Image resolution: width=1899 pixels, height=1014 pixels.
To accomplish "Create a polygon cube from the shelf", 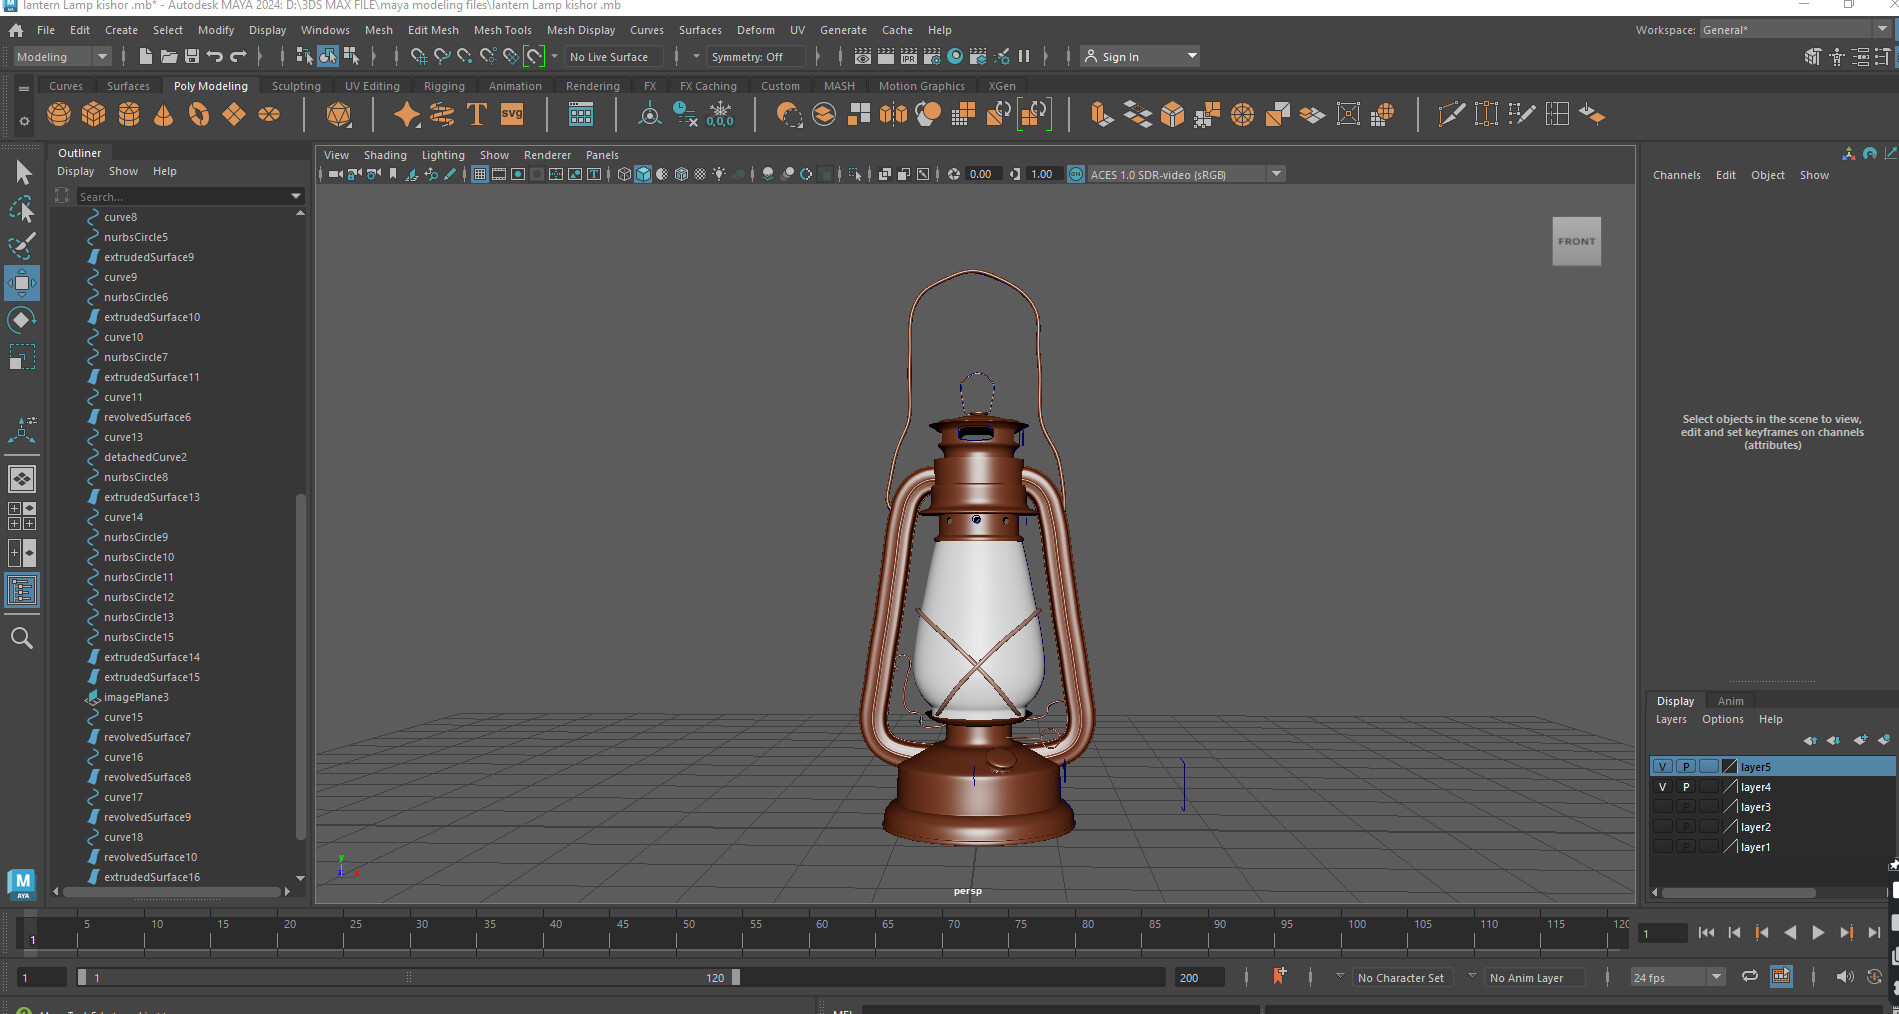I will 94,114.
